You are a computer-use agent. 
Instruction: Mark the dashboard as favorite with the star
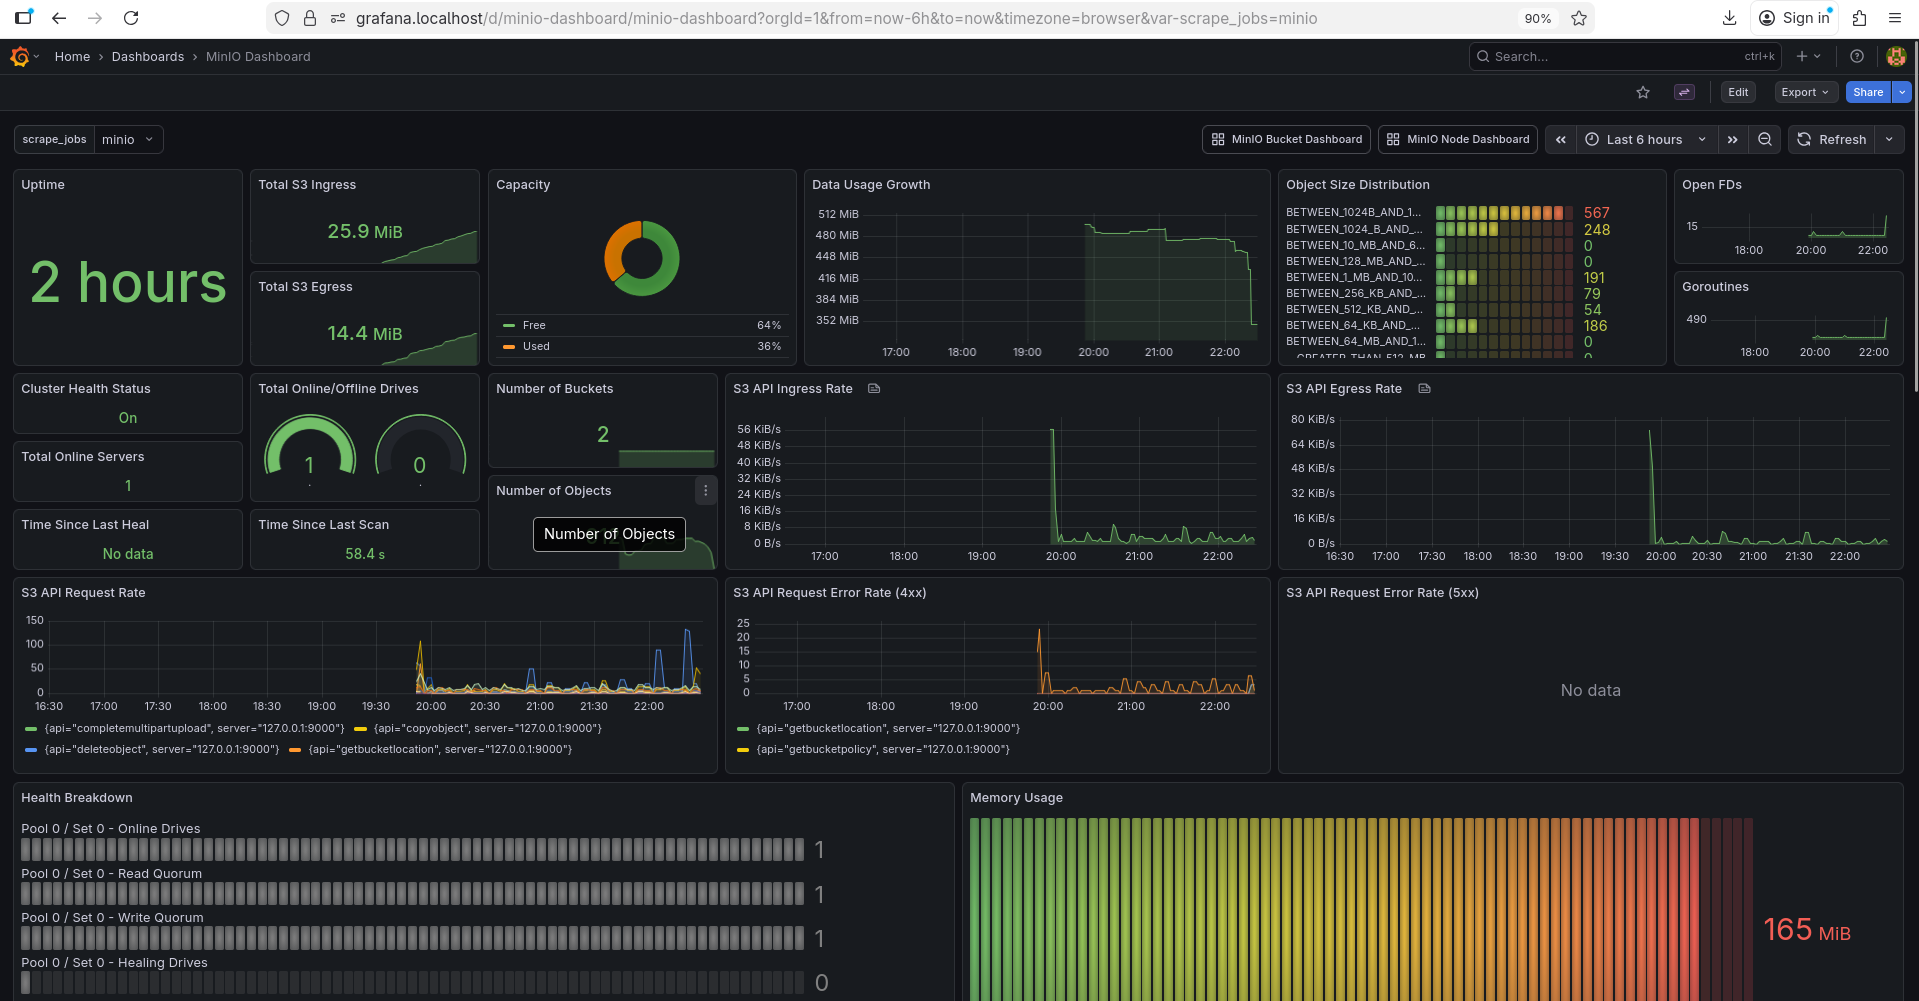click(x=1643, y=92)
